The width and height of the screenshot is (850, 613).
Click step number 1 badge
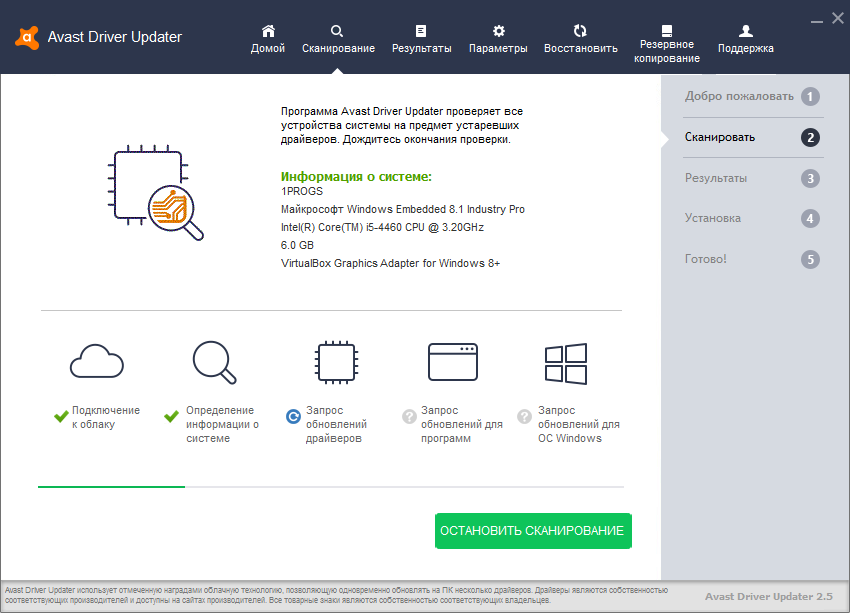point(810,97)
